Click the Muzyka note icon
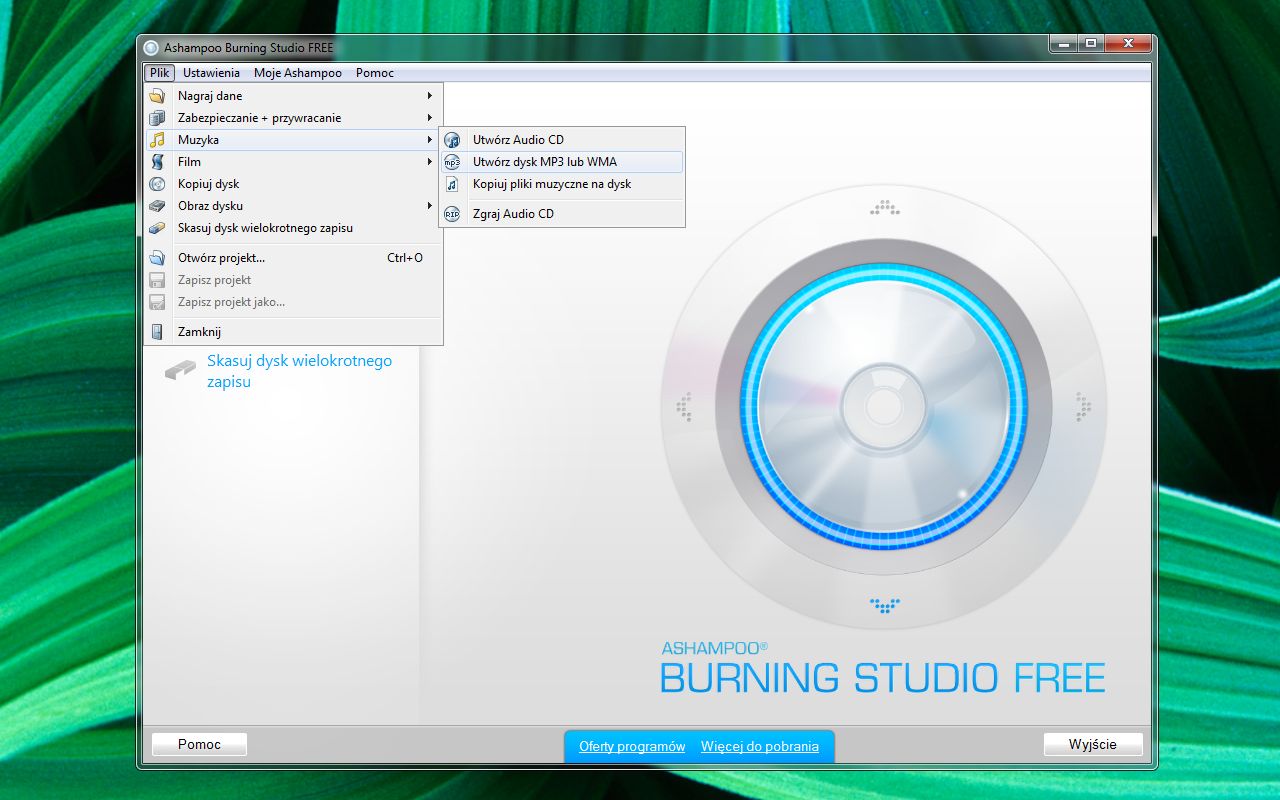 click(157, 140)
